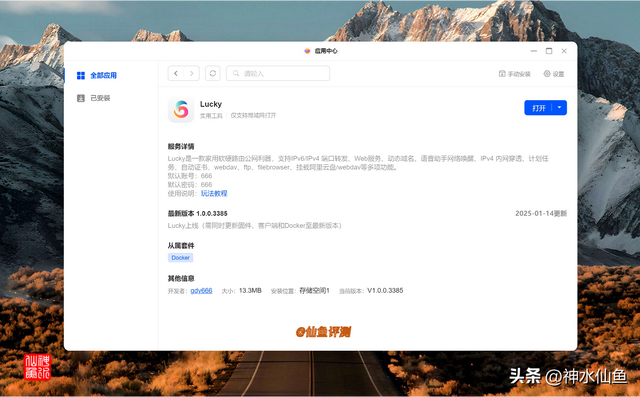Click the Lucky app name text
This screenshot has height=397, width=640.
[x=211, y=104]
